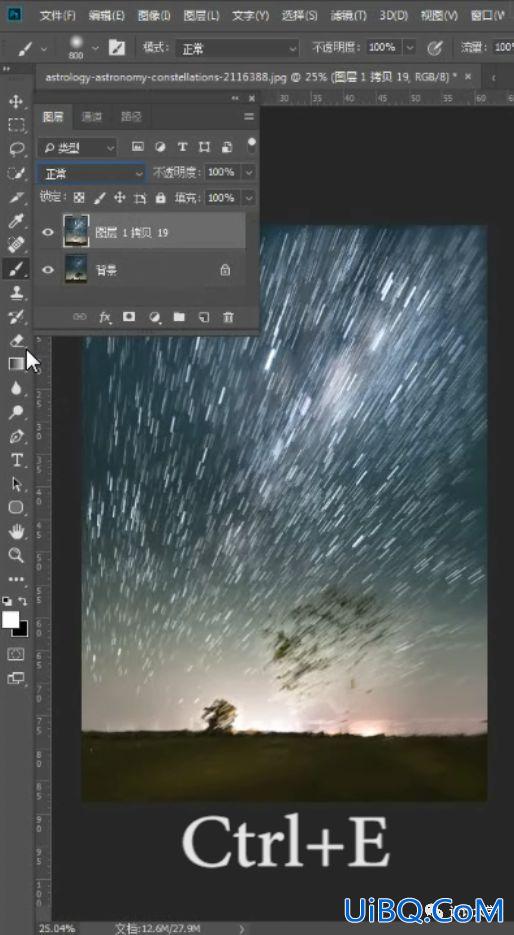
Task: Lock image pixels
Action: (x=100, y=197)
